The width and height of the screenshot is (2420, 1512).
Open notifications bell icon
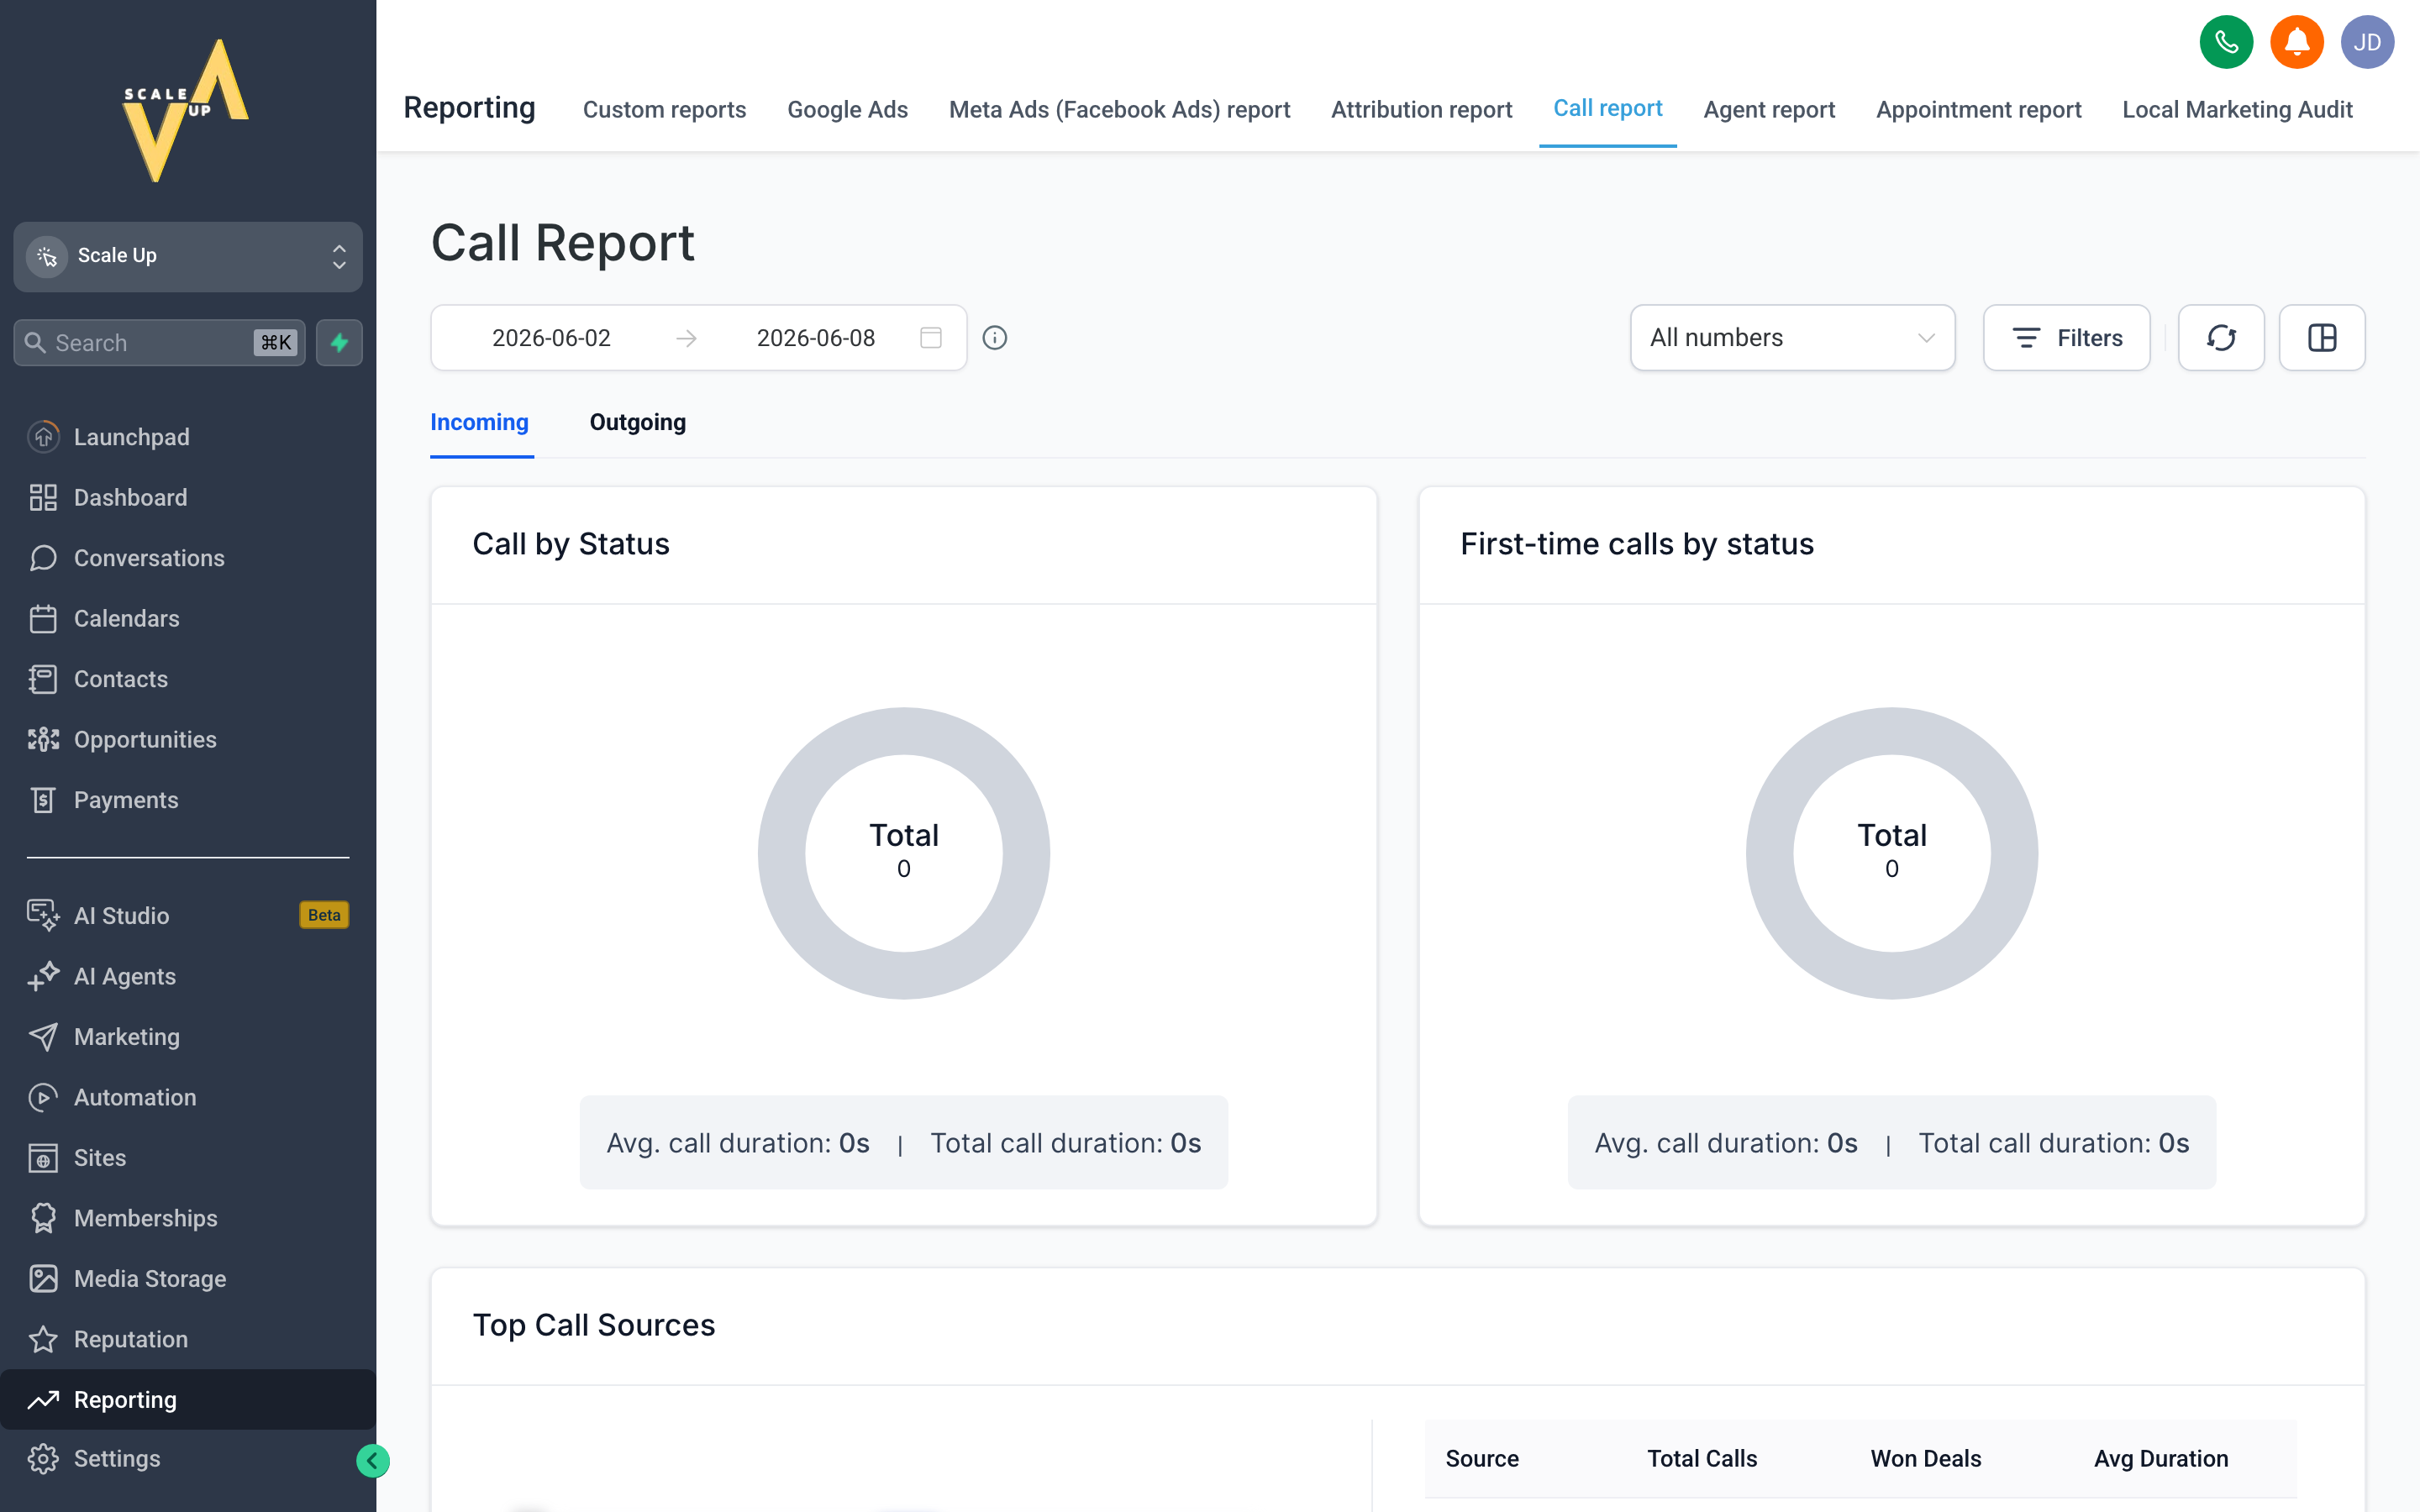click(2297, 42)
